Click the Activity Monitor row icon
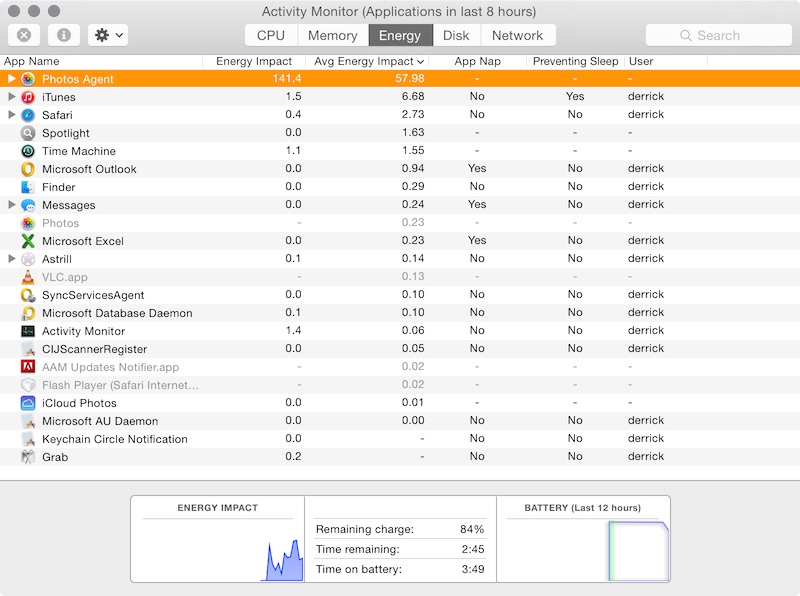The image size is (800, 596). point(28,331)
